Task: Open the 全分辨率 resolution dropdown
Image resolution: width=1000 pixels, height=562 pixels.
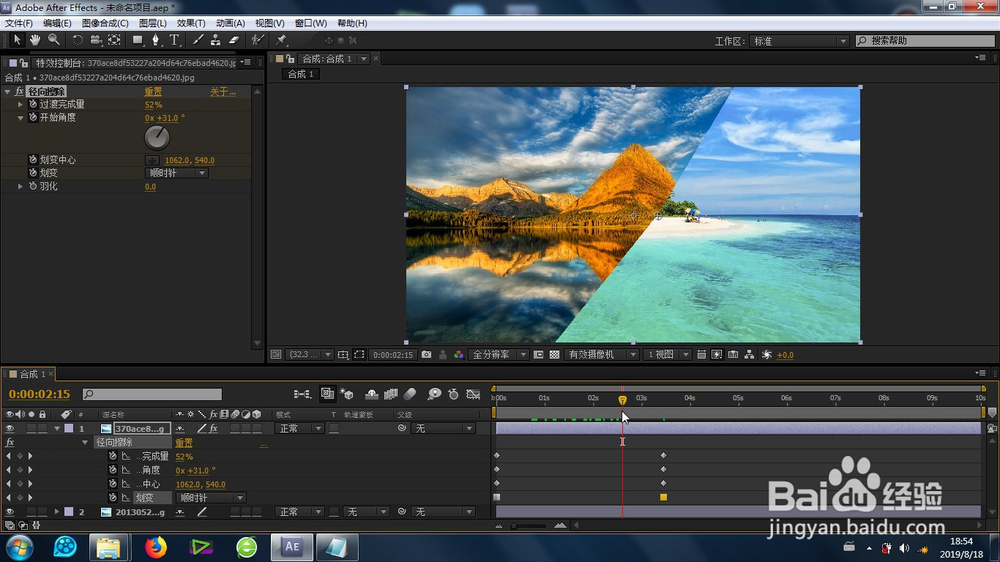Action: click(497, 355)
